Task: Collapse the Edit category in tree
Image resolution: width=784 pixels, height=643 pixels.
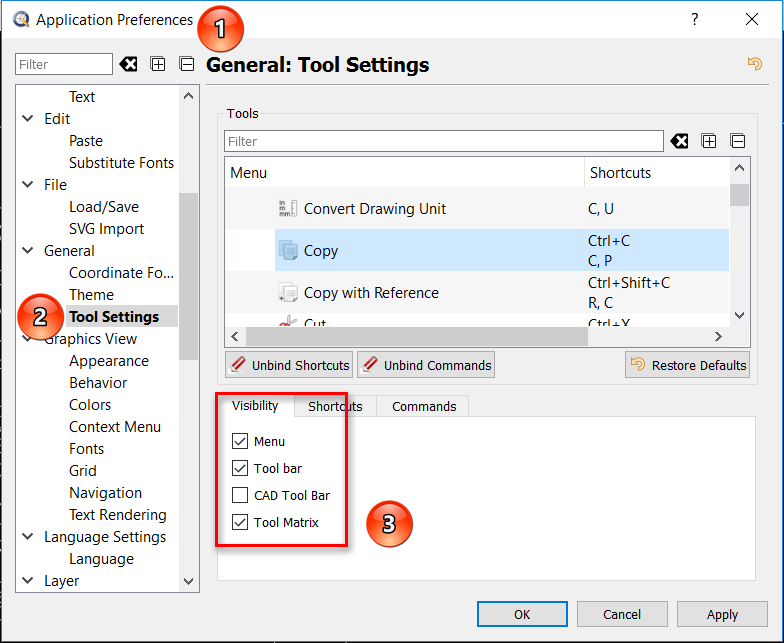Action: (28, 119)
